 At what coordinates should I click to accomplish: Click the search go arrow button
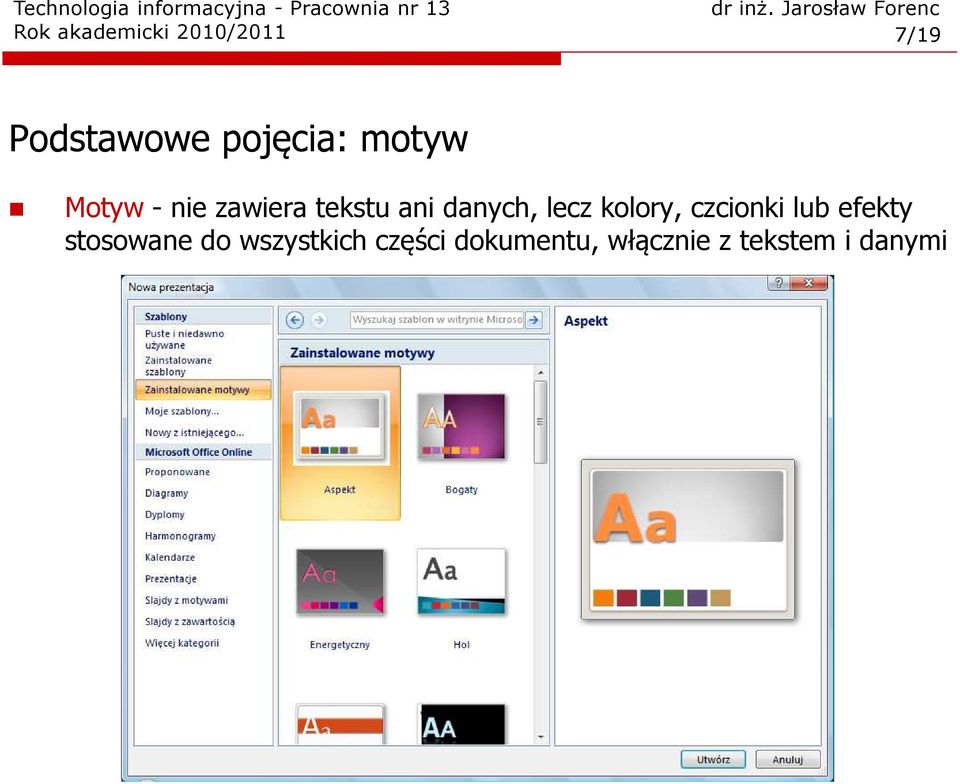click(534, 319)
